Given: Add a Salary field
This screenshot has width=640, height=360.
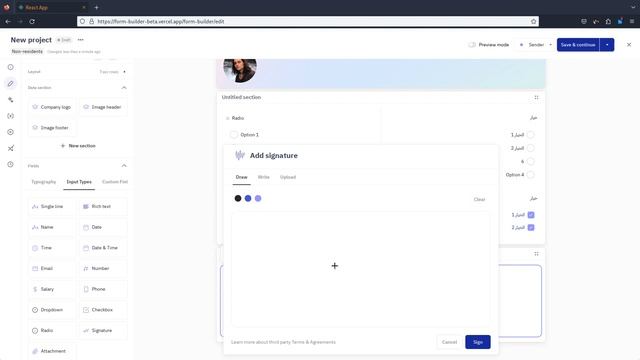Looking at the screenshot, I should click(51, 289).
